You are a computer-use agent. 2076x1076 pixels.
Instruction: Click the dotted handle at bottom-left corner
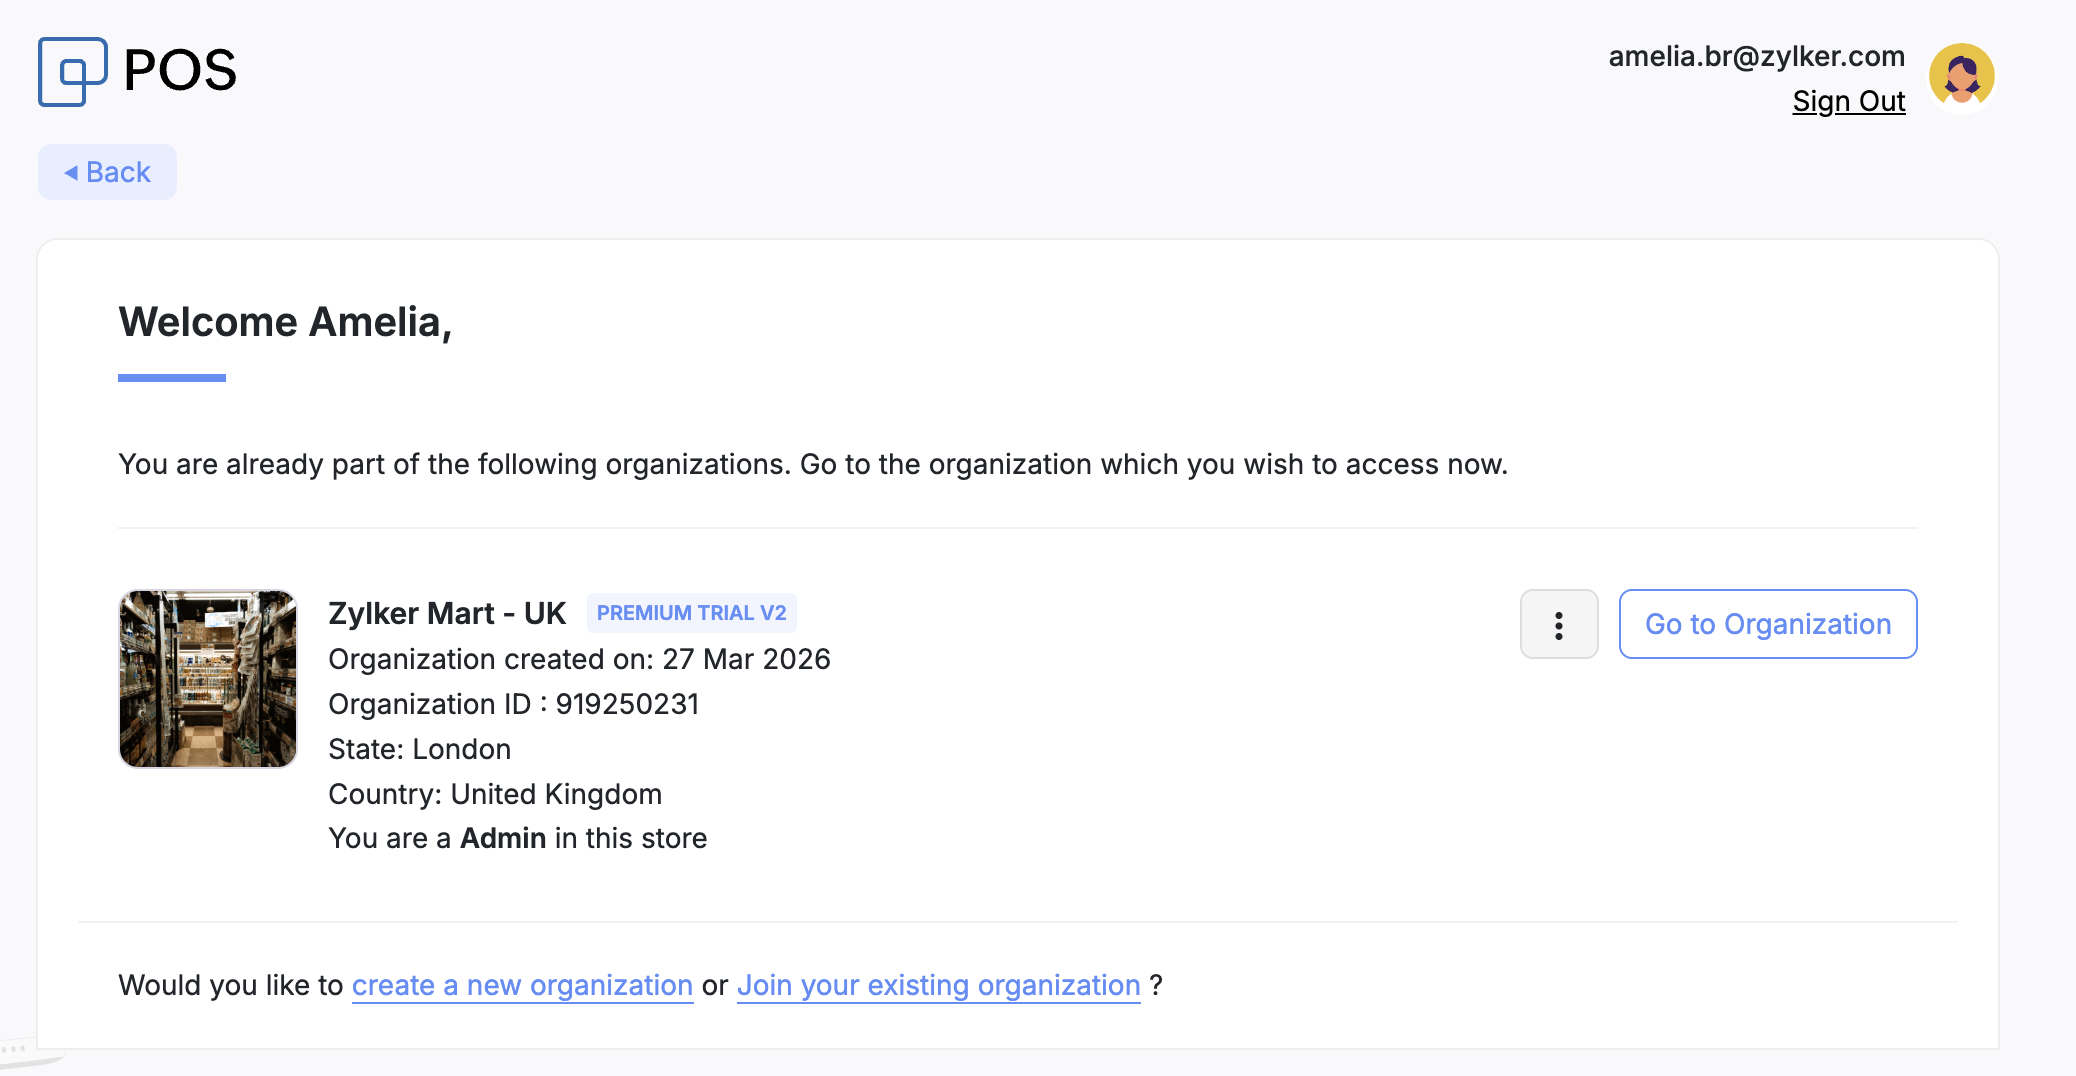(x=14, y=1049)
